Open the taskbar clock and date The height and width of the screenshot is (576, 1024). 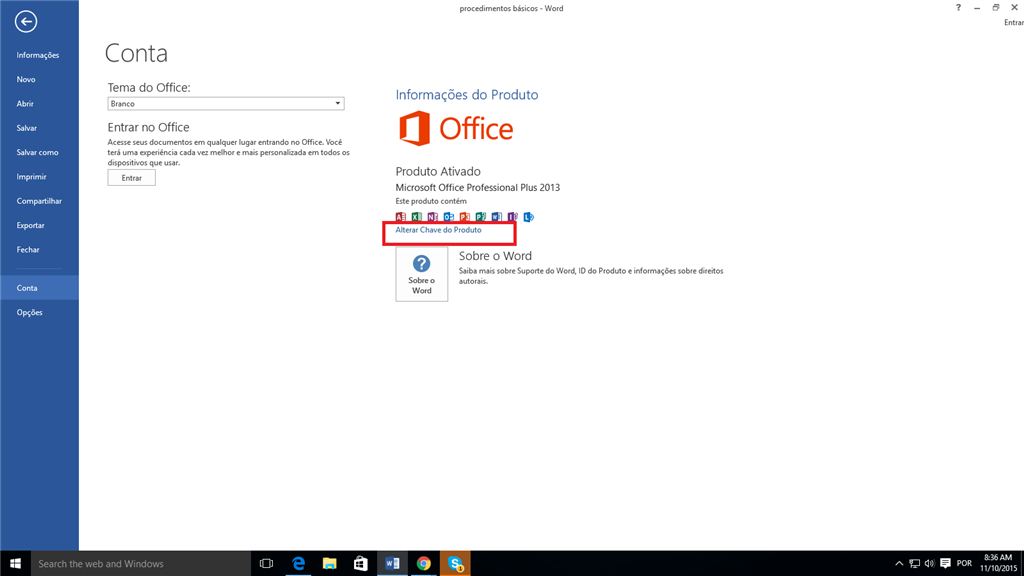998,563
